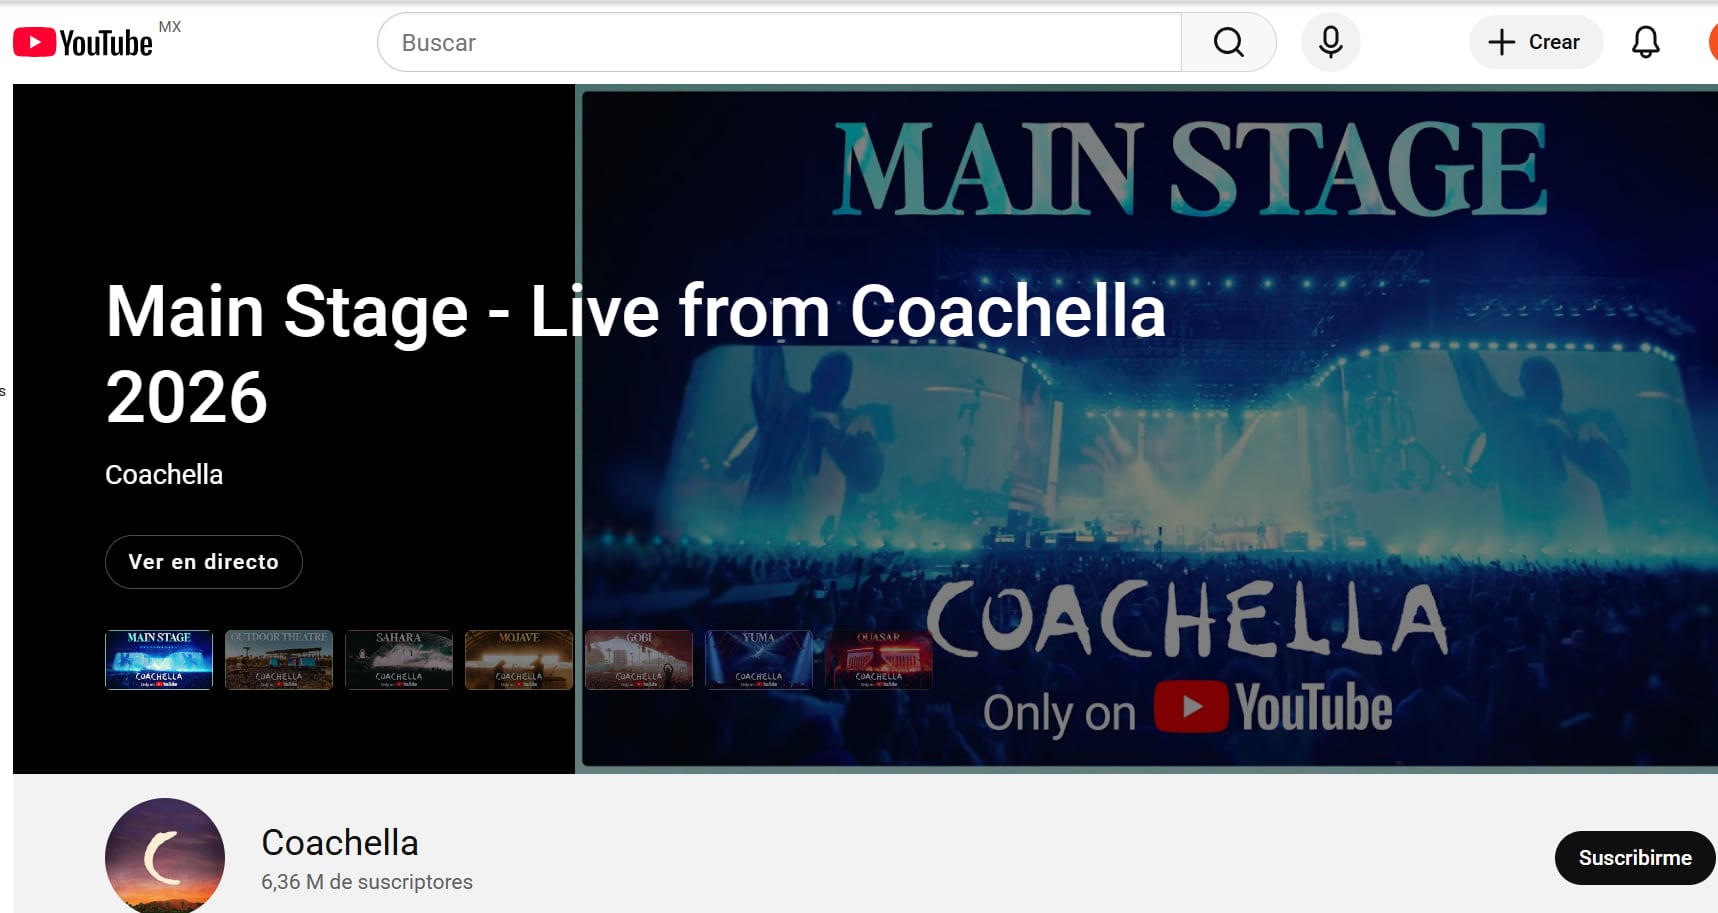
Task: Open the Mojave stage stream thumbnail
Action: [x=519, y=660]
